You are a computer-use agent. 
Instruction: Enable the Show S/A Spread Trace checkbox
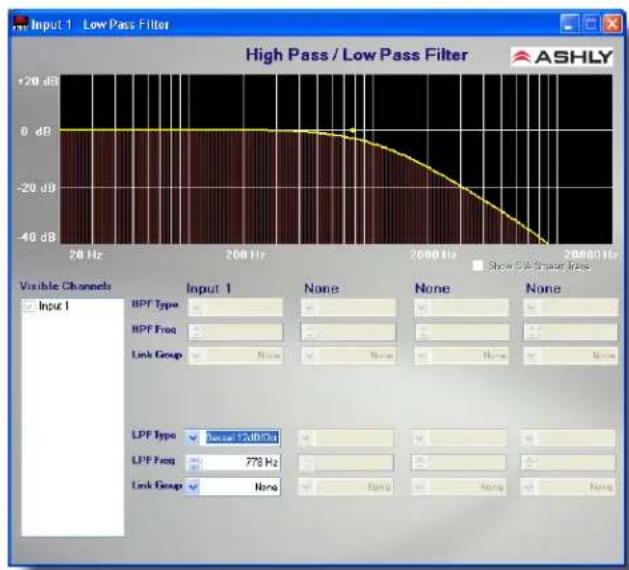pyautogui.click(x=478, y=266)
